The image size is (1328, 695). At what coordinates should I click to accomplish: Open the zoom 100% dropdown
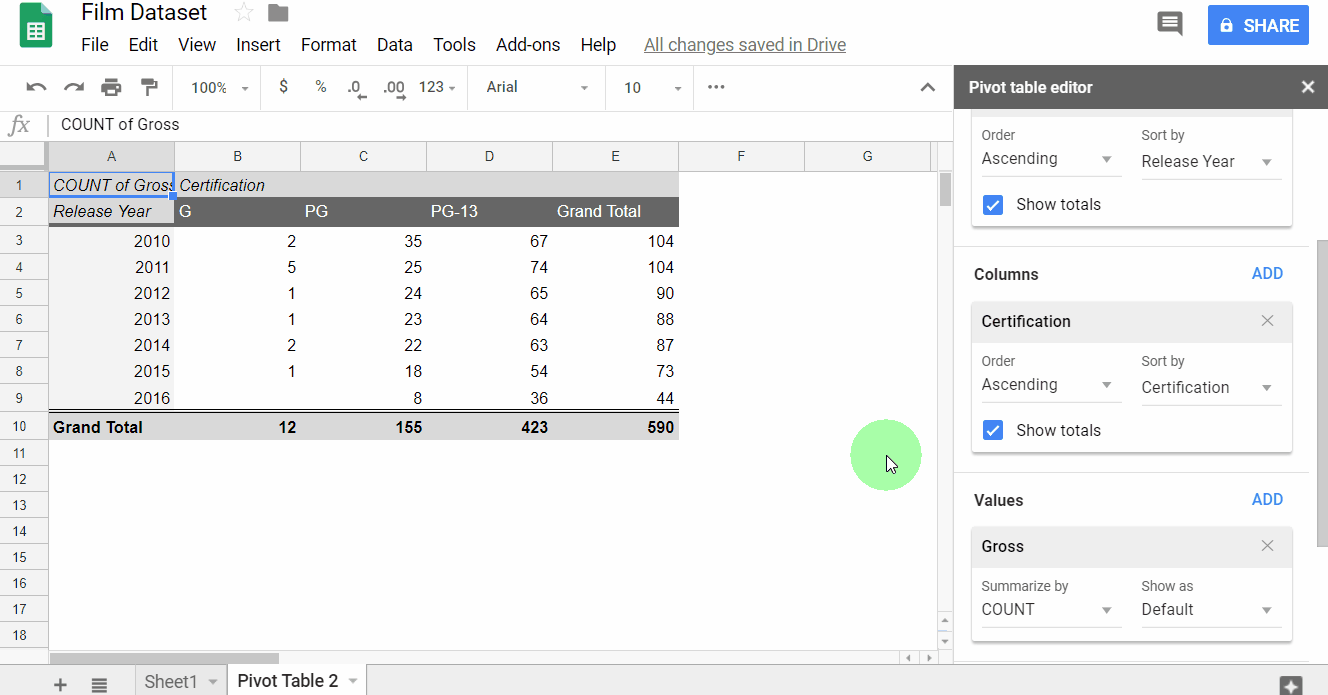pos(219,88)
